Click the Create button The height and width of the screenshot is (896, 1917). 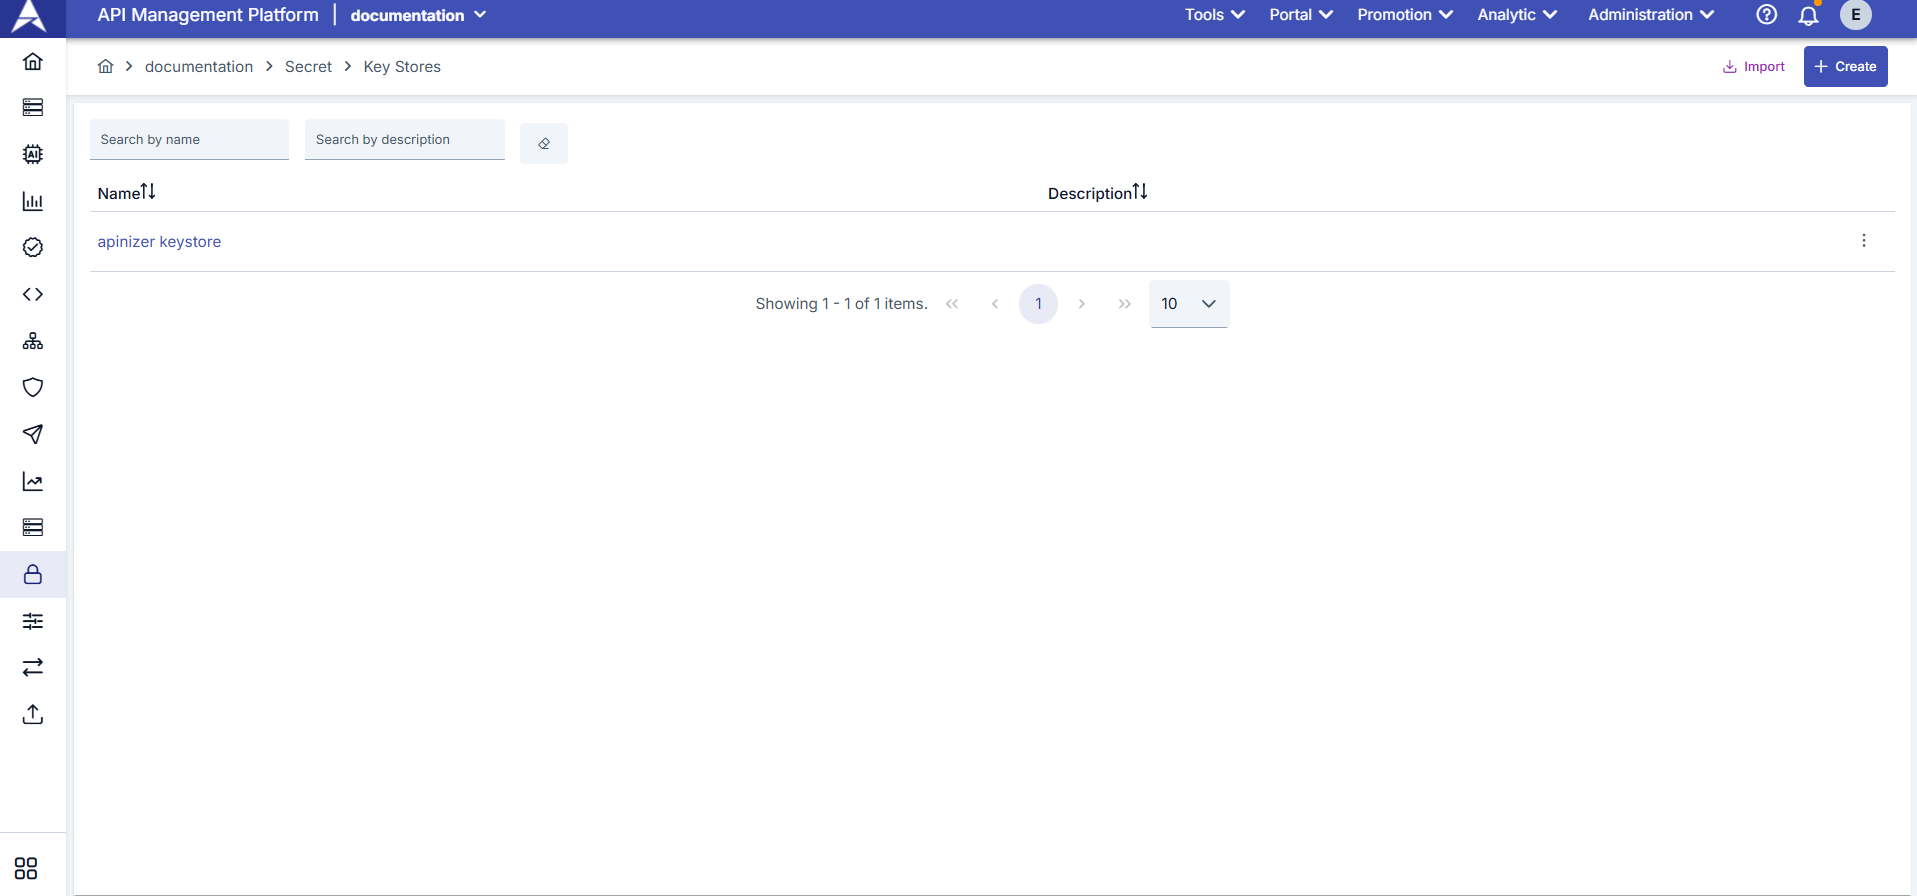[x=1845, y=67]
